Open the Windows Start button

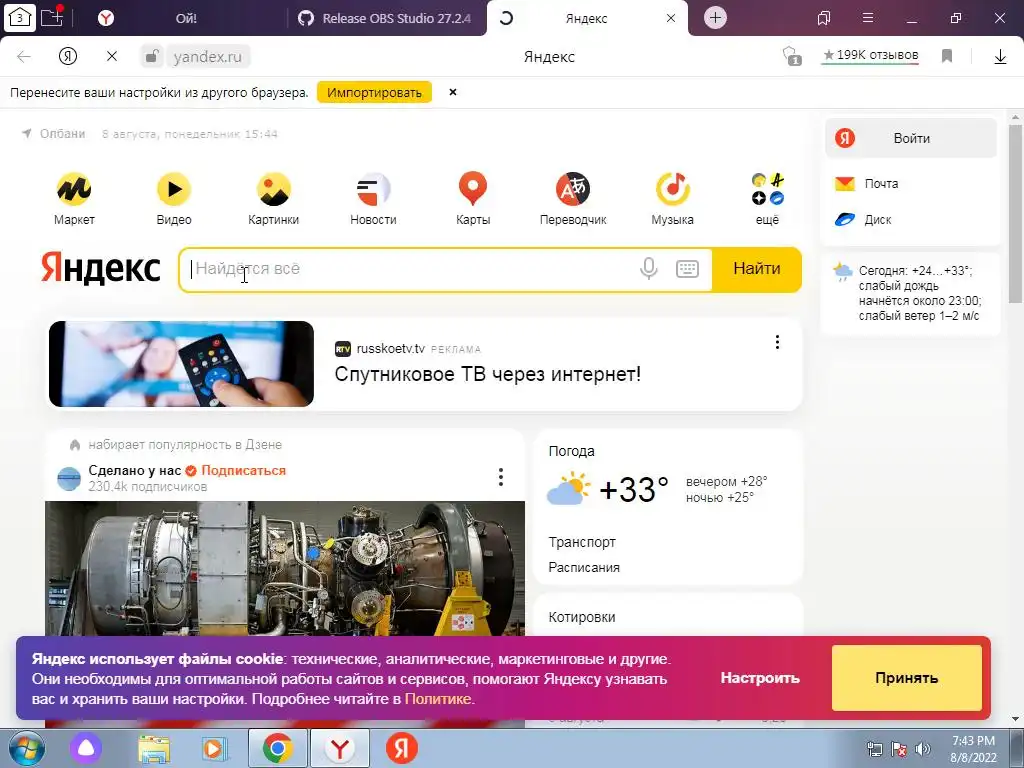(26, 748)
